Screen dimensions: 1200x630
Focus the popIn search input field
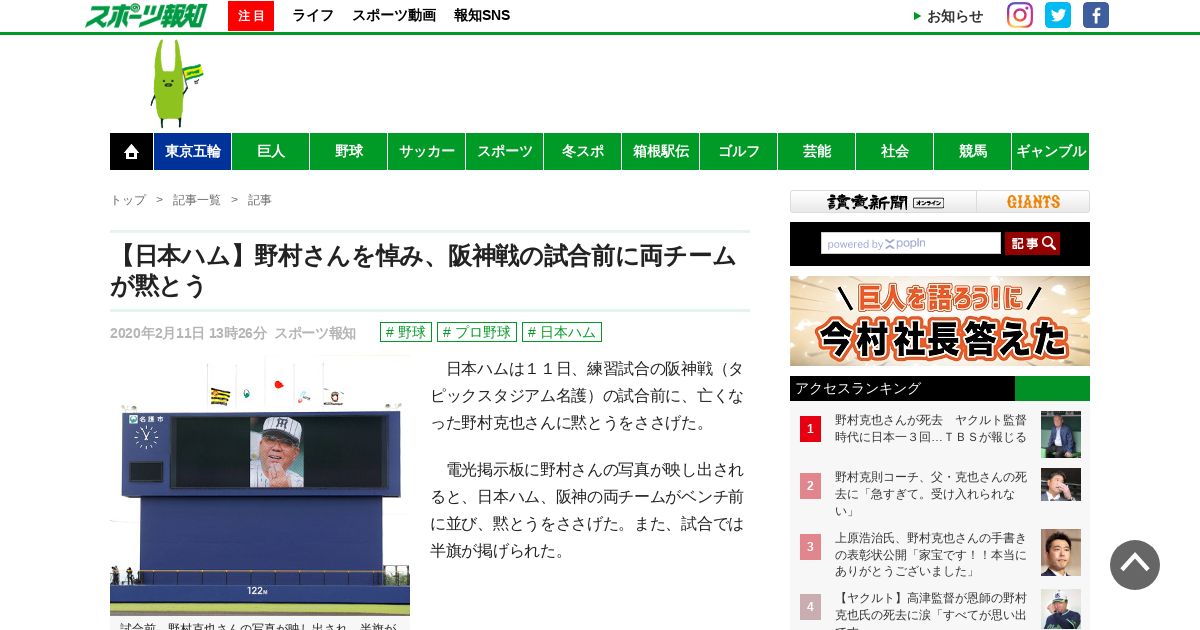911,243
